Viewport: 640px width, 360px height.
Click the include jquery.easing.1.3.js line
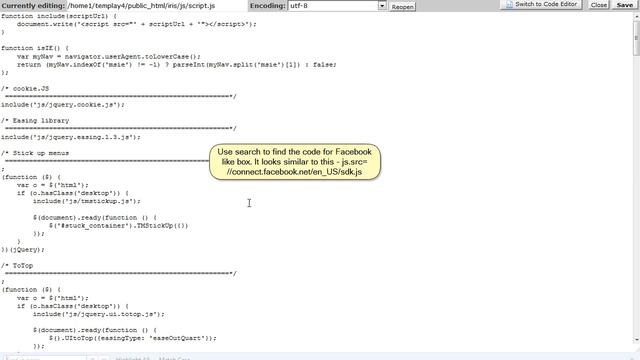[x=71, y=137]
